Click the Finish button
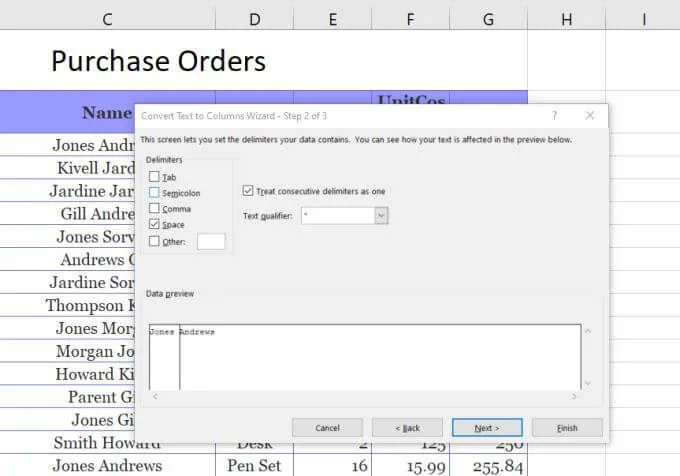Screen dimensions: 680x476 (567, 428)
